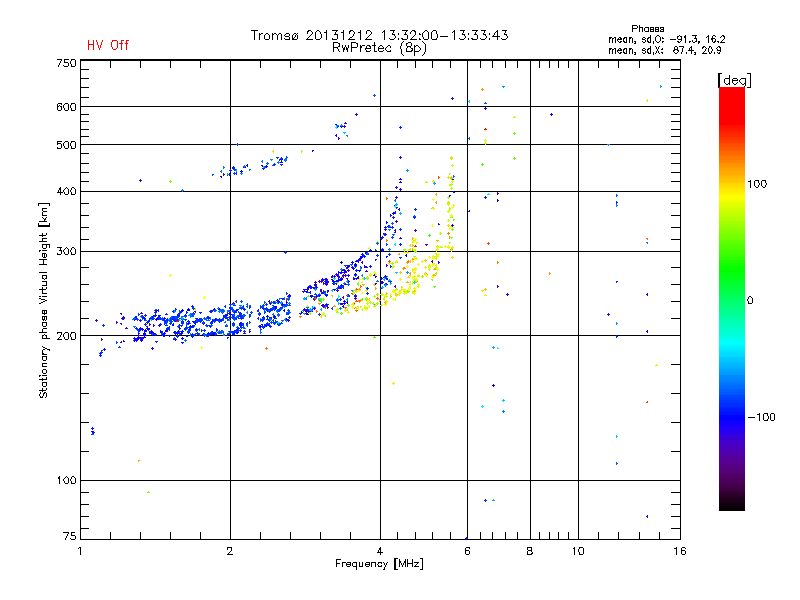Screen dimensions: 800x600
Task: Click the frequency tick label 4
Action: pos(380,551)
